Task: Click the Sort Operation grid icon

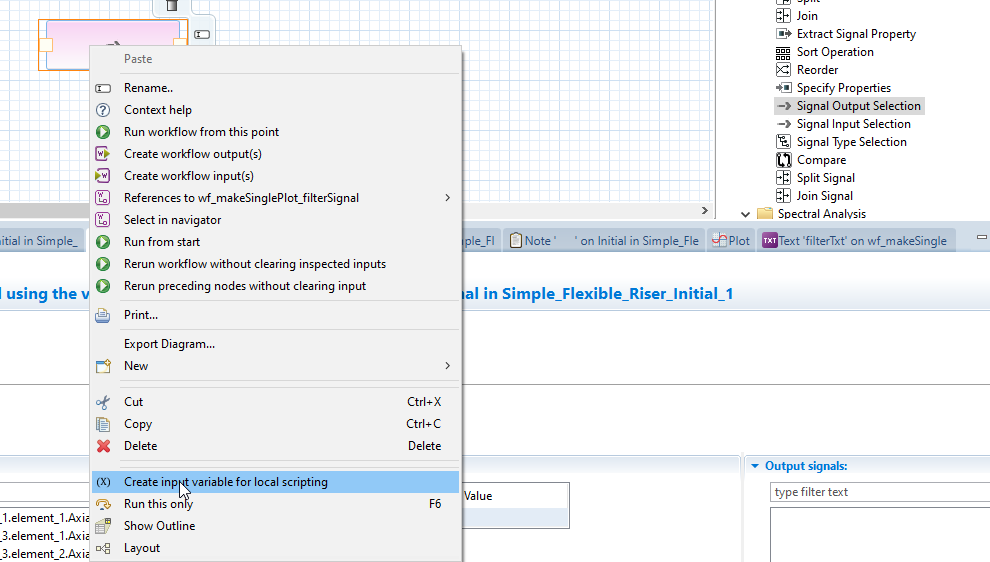Action: click(x=784, y=52)
